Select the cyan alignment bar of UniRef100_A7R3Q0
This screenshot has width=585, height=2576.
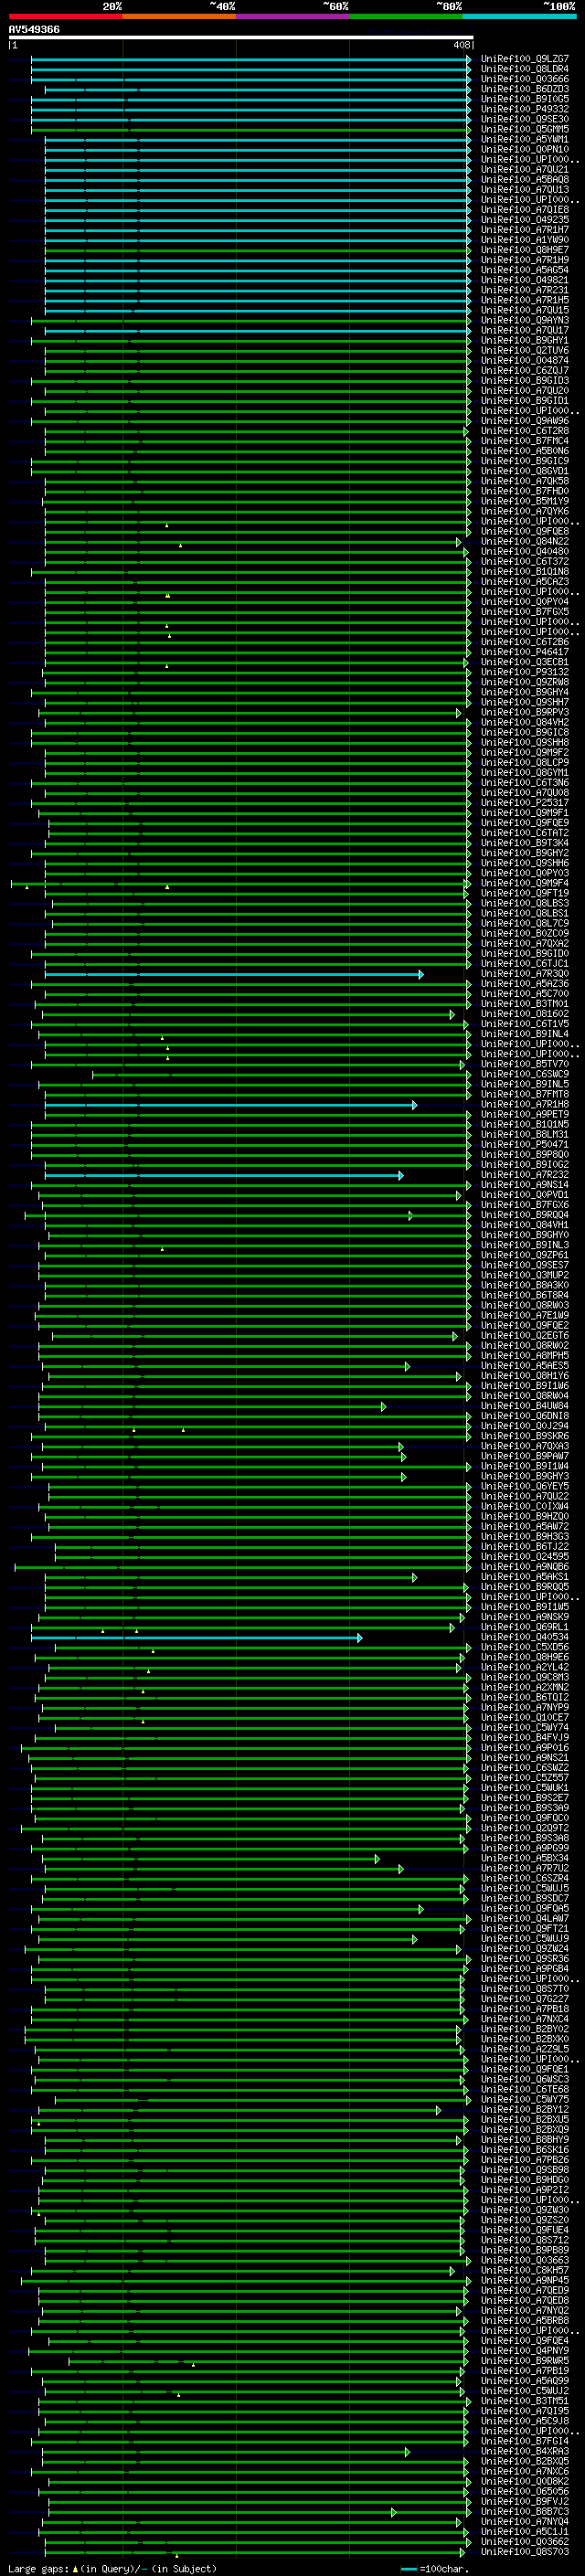tap(234, 974)
